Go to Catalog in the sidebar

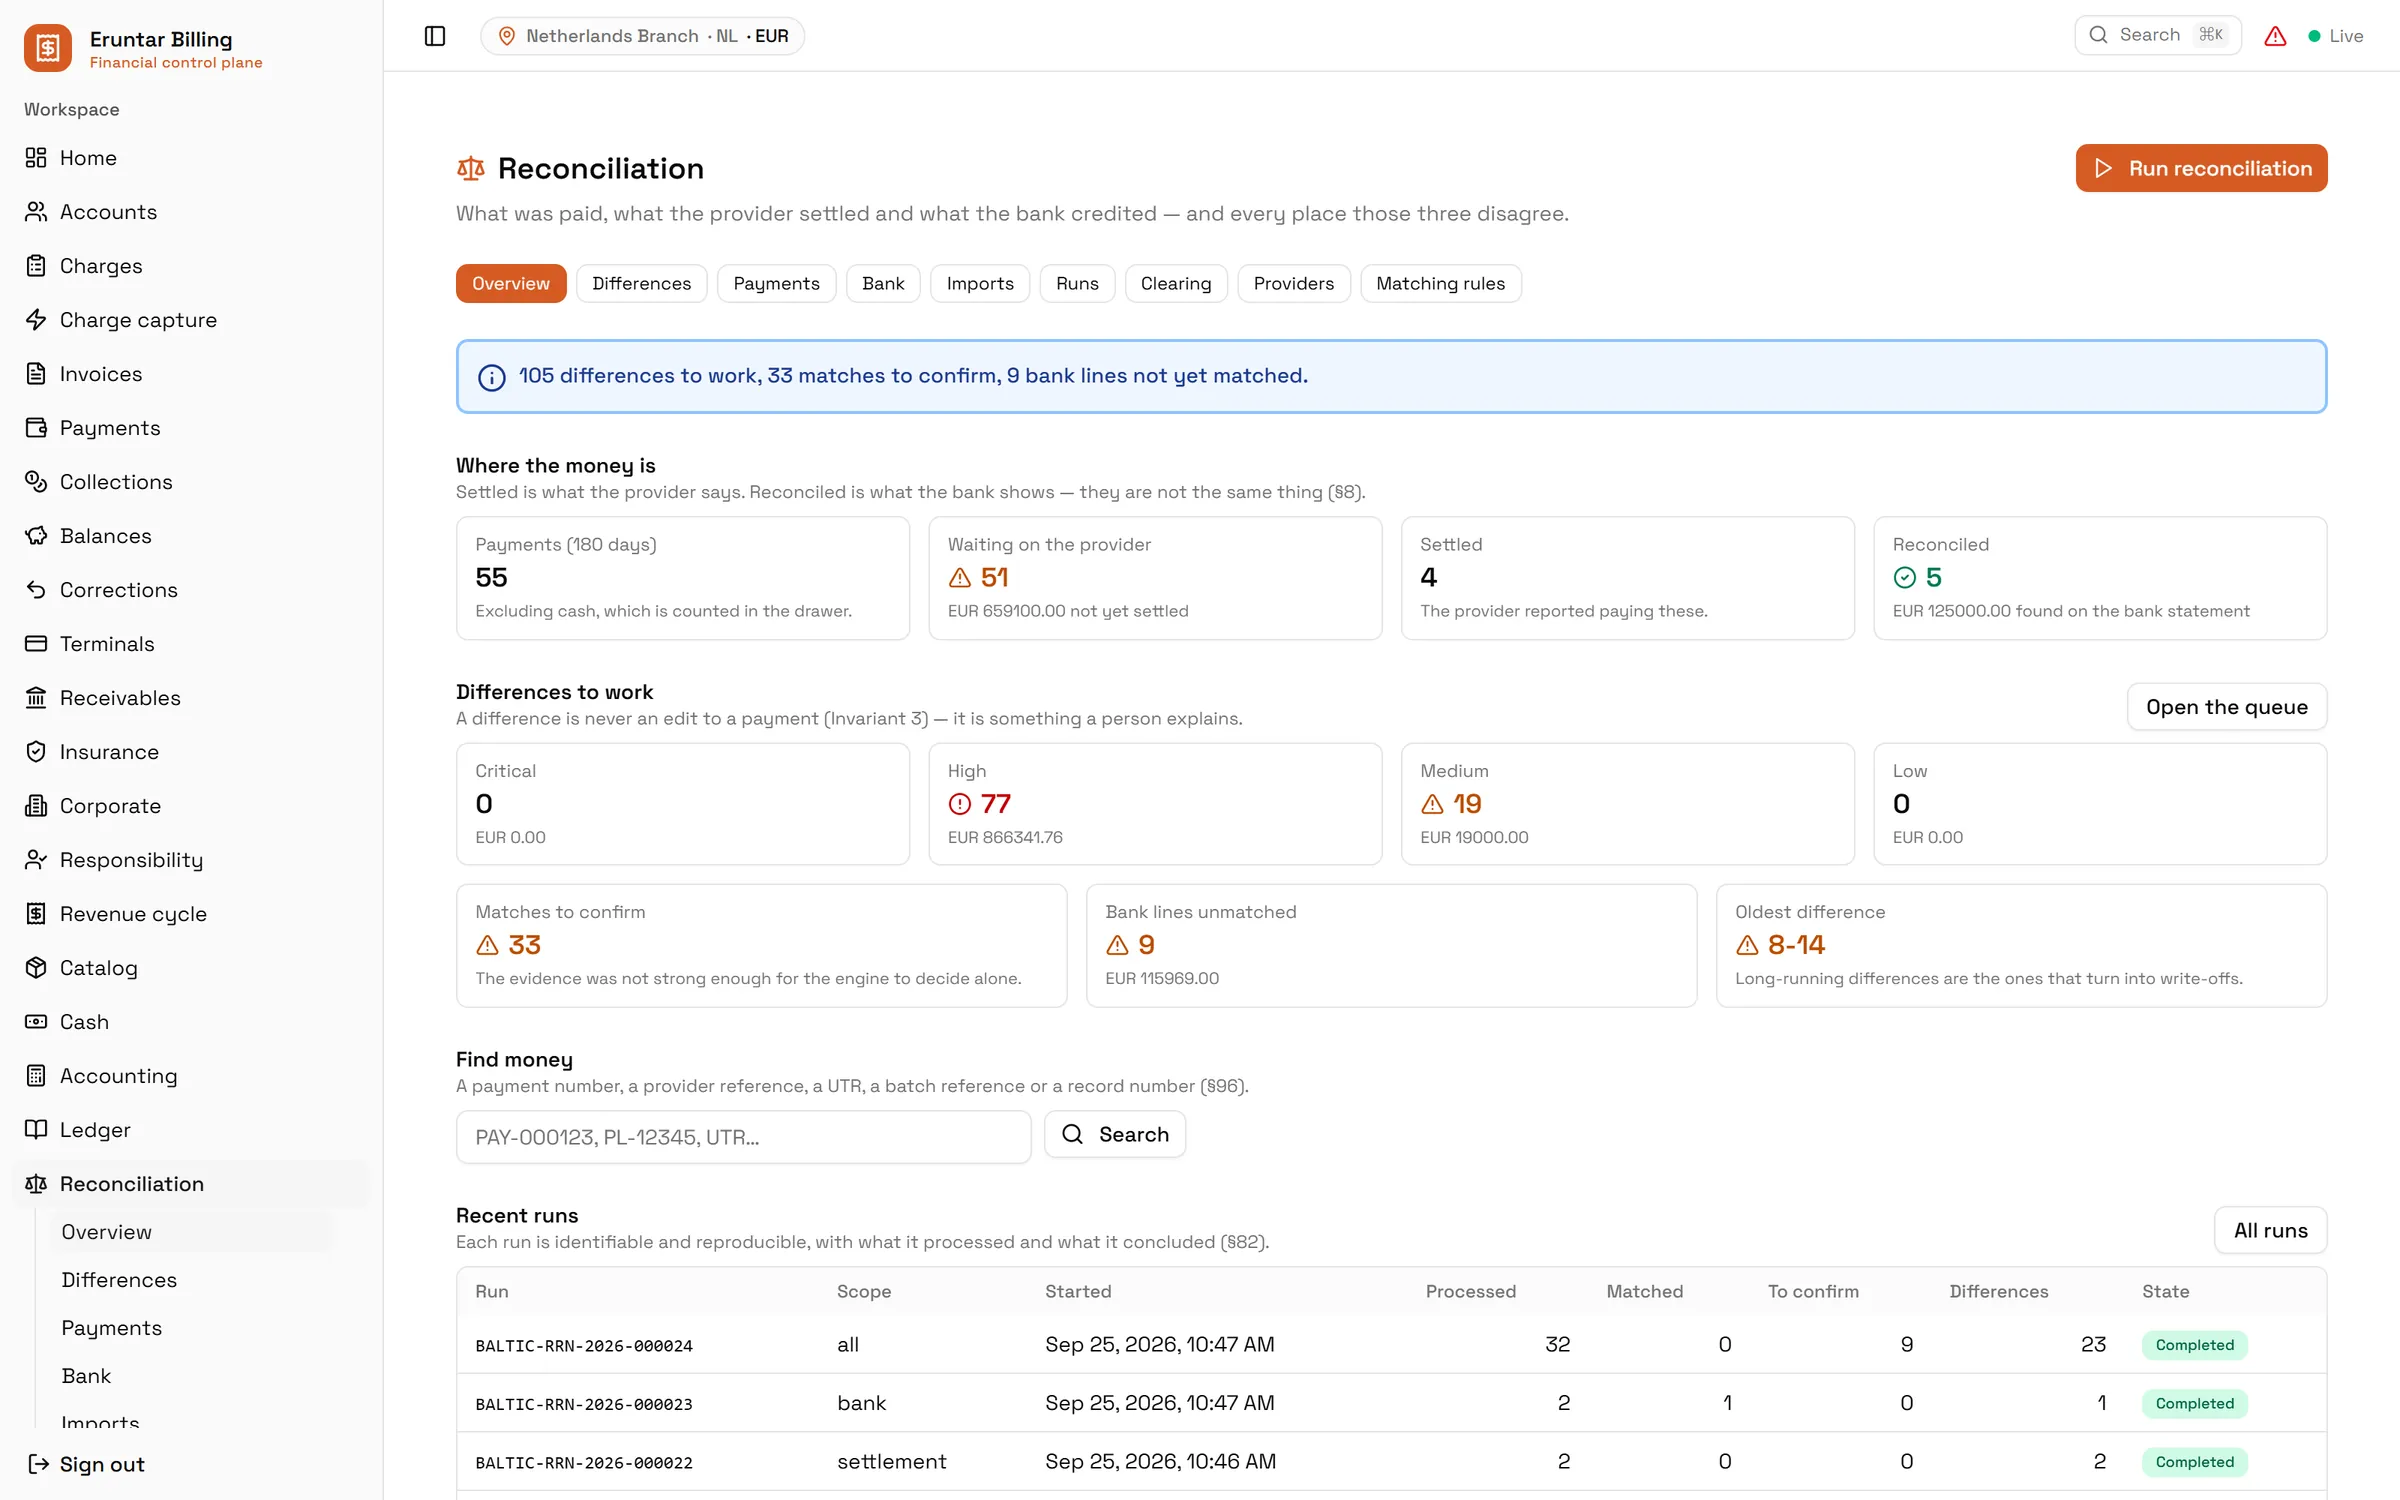coord(190,968)
